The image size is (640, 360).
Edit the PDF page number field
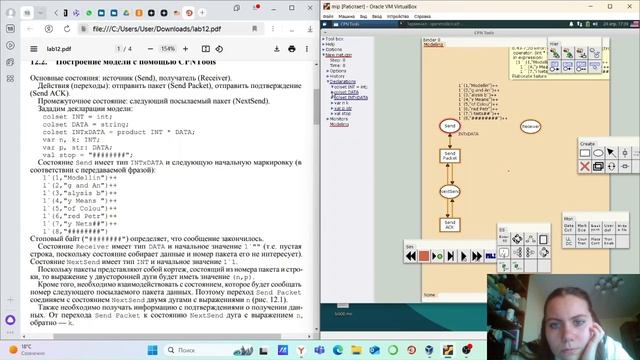coord(119,49)
